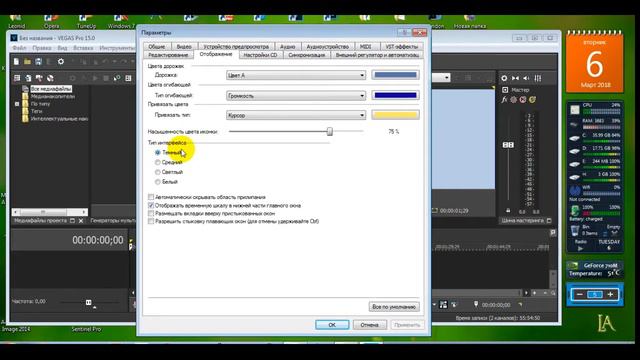Image resolution: width=640 pixels, height=360 pixels.
Task: Click the OK button
Action: 332,325
